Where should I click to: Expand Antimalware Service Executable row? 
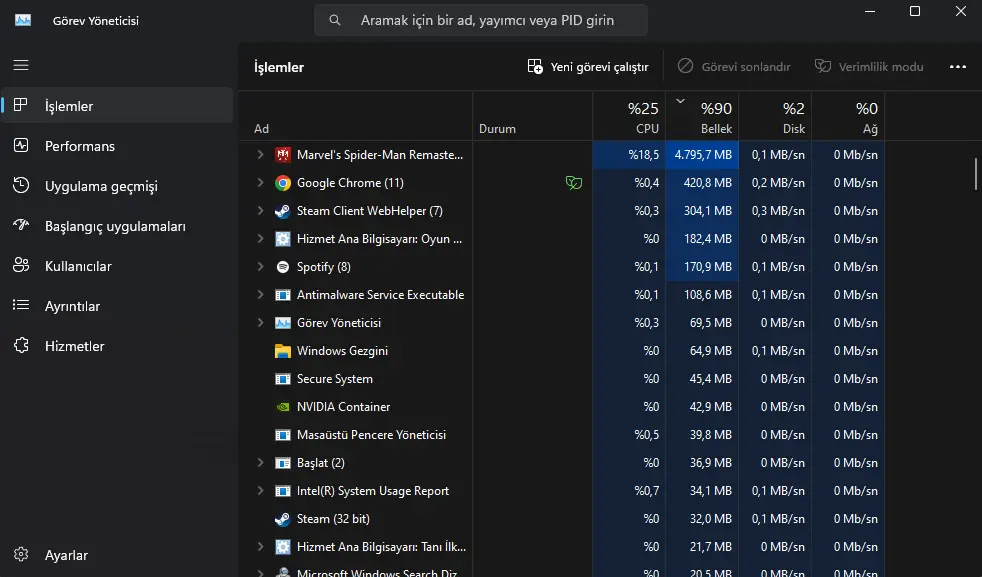(x=260, y=294)
